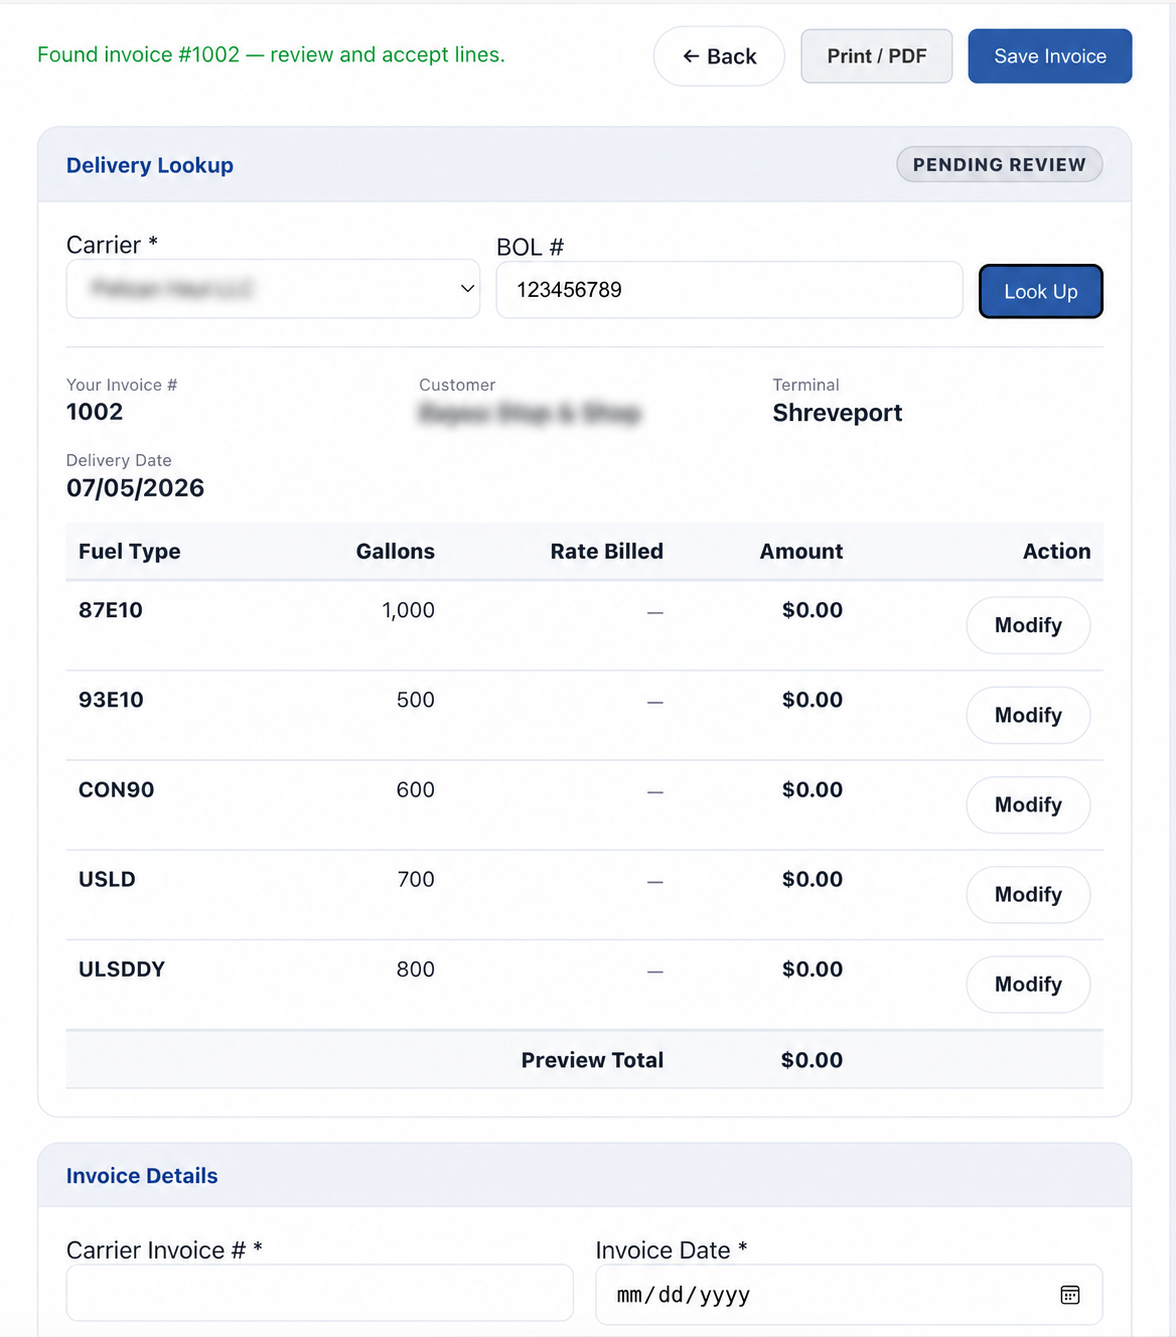The image size is (1176, 1337).
Task: Go back using the Back button
Action: 719,56
